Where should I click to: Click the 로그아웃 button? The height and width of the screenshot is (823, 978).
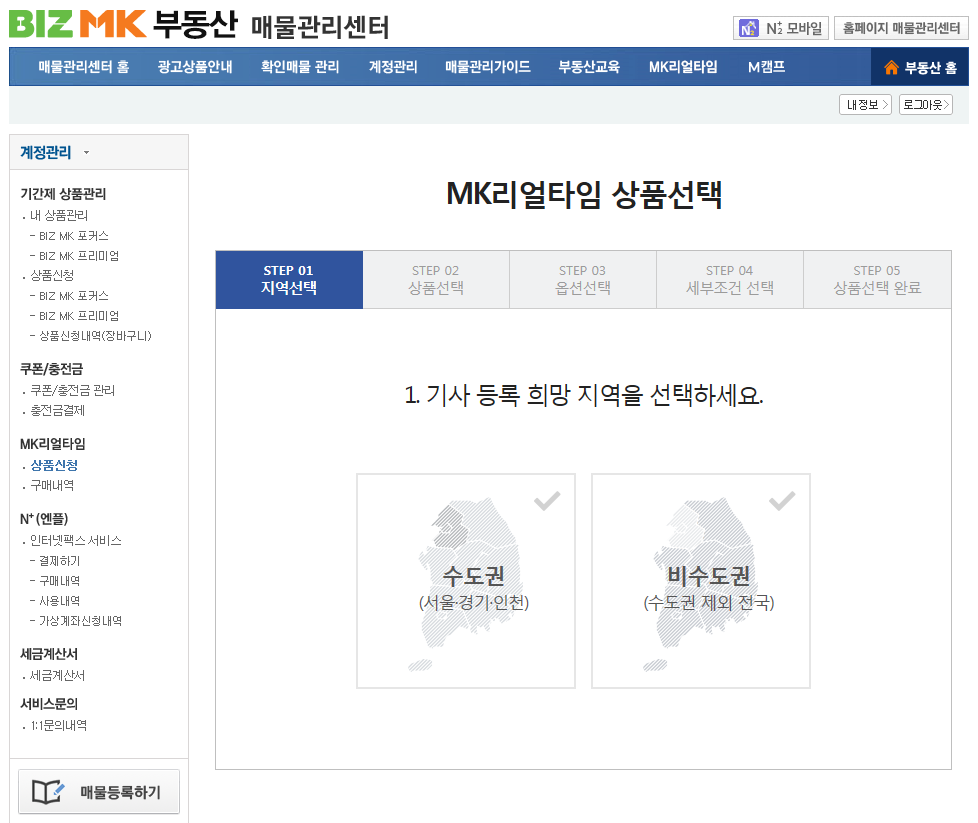click(926, 105)
